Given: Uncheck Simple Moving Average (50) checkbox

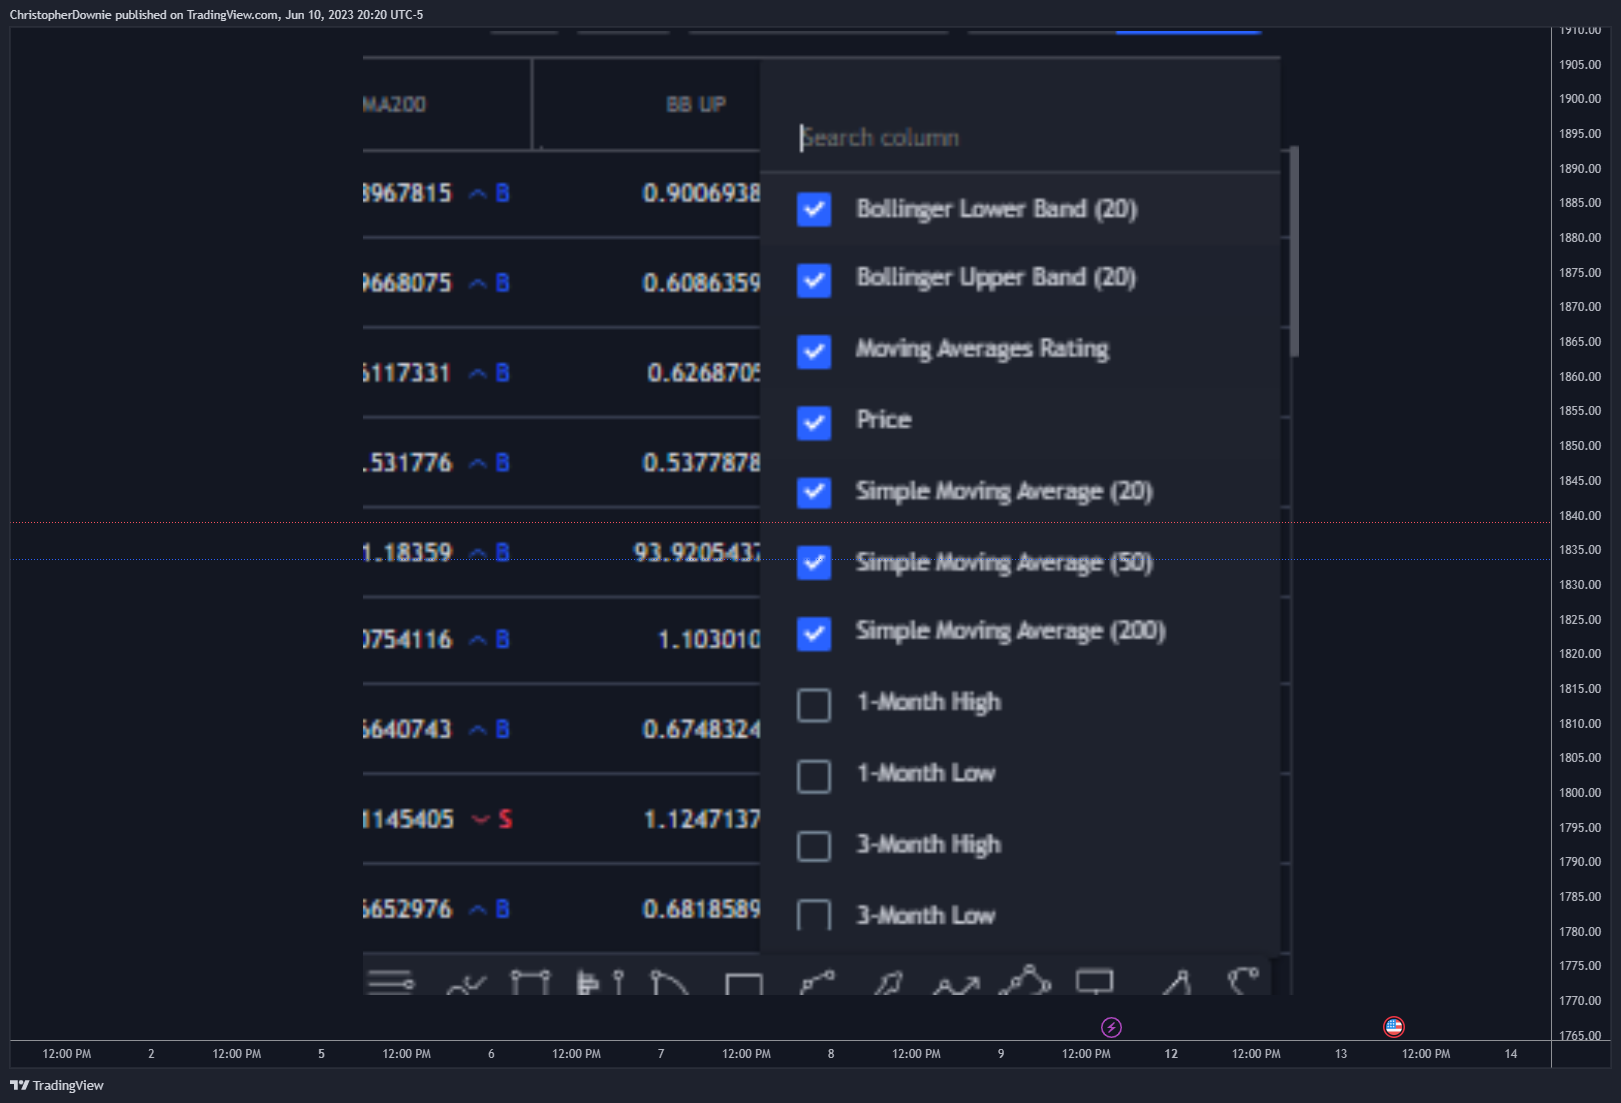Looking at the screenshot, I should [x=814, y=563].
